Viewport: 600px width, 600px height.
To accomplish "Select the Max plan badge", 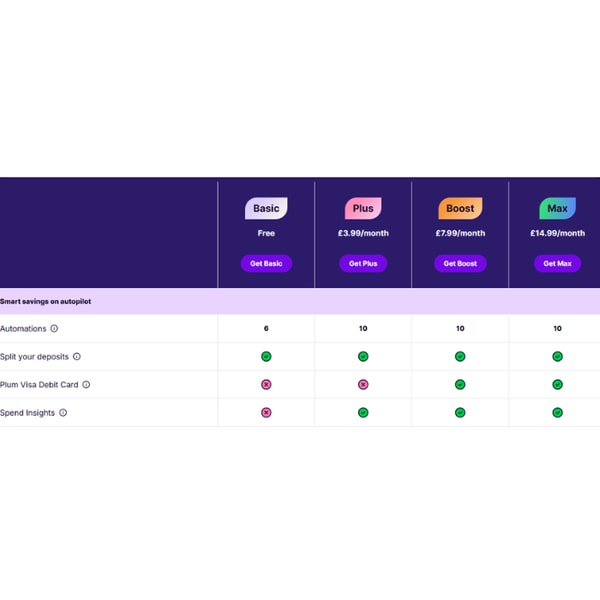I will (558, 208).
